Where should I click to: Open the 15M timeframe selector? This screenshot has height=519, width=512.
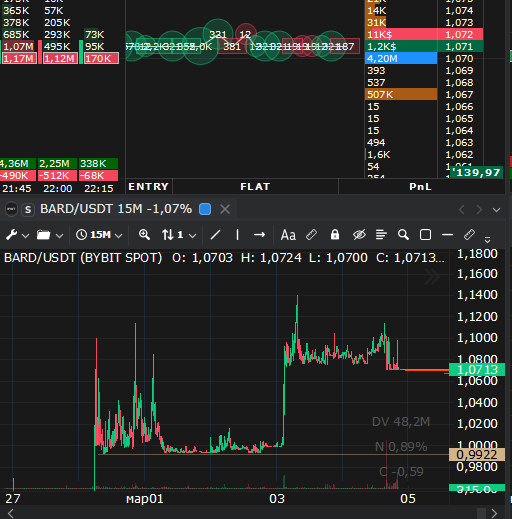[x=99, y=235]
